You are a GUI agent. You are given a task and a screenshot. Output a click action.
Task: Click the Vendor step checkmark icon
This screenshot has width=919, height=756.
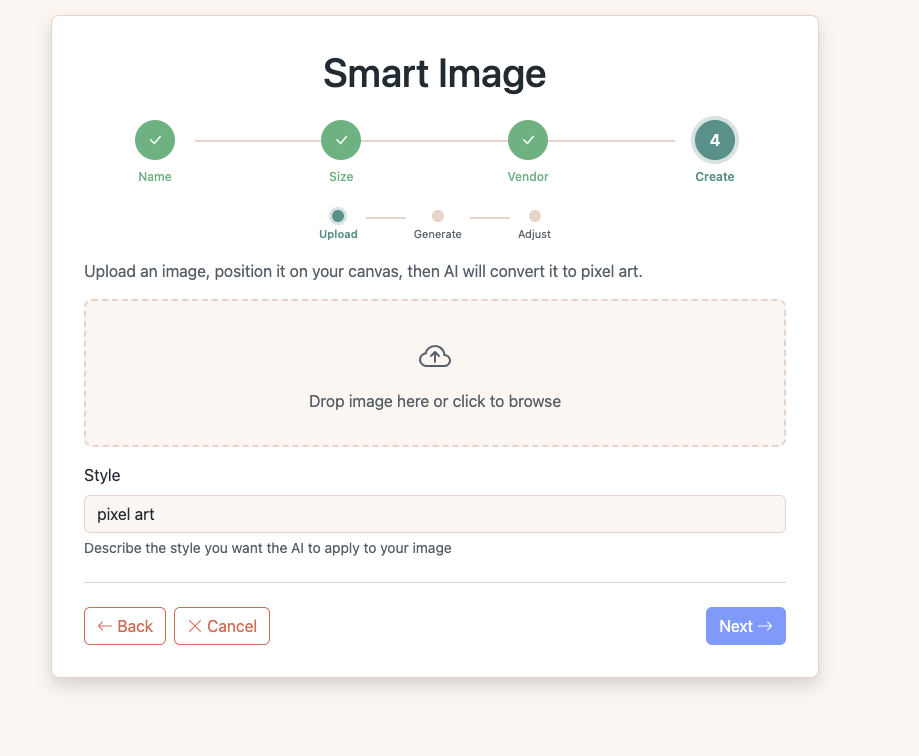click(527, 139)
